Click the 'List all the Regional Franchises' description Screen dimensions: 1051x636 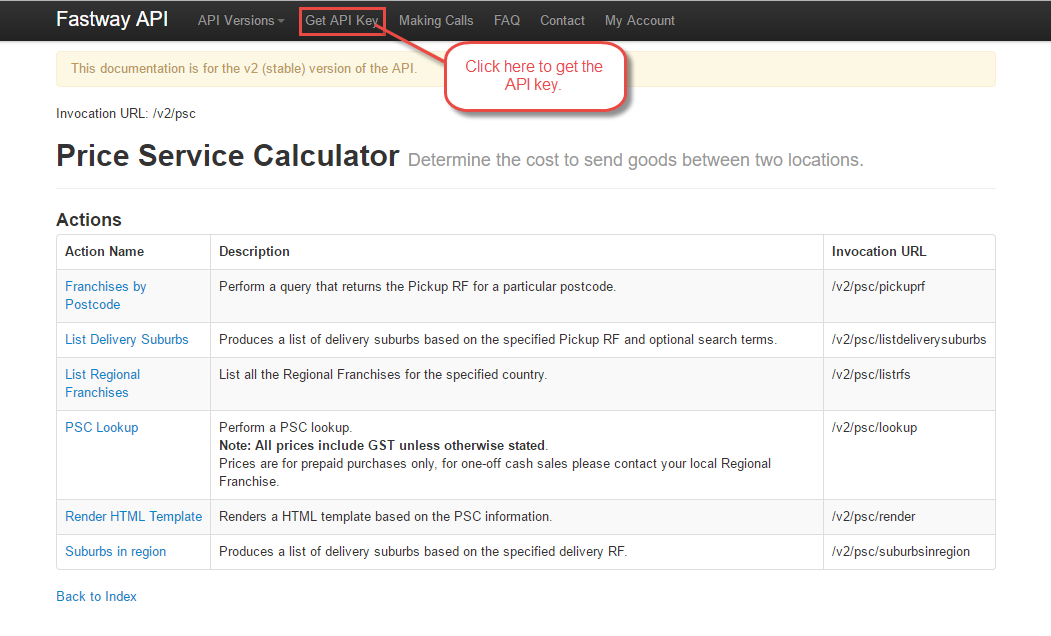[x=383, y=374]
